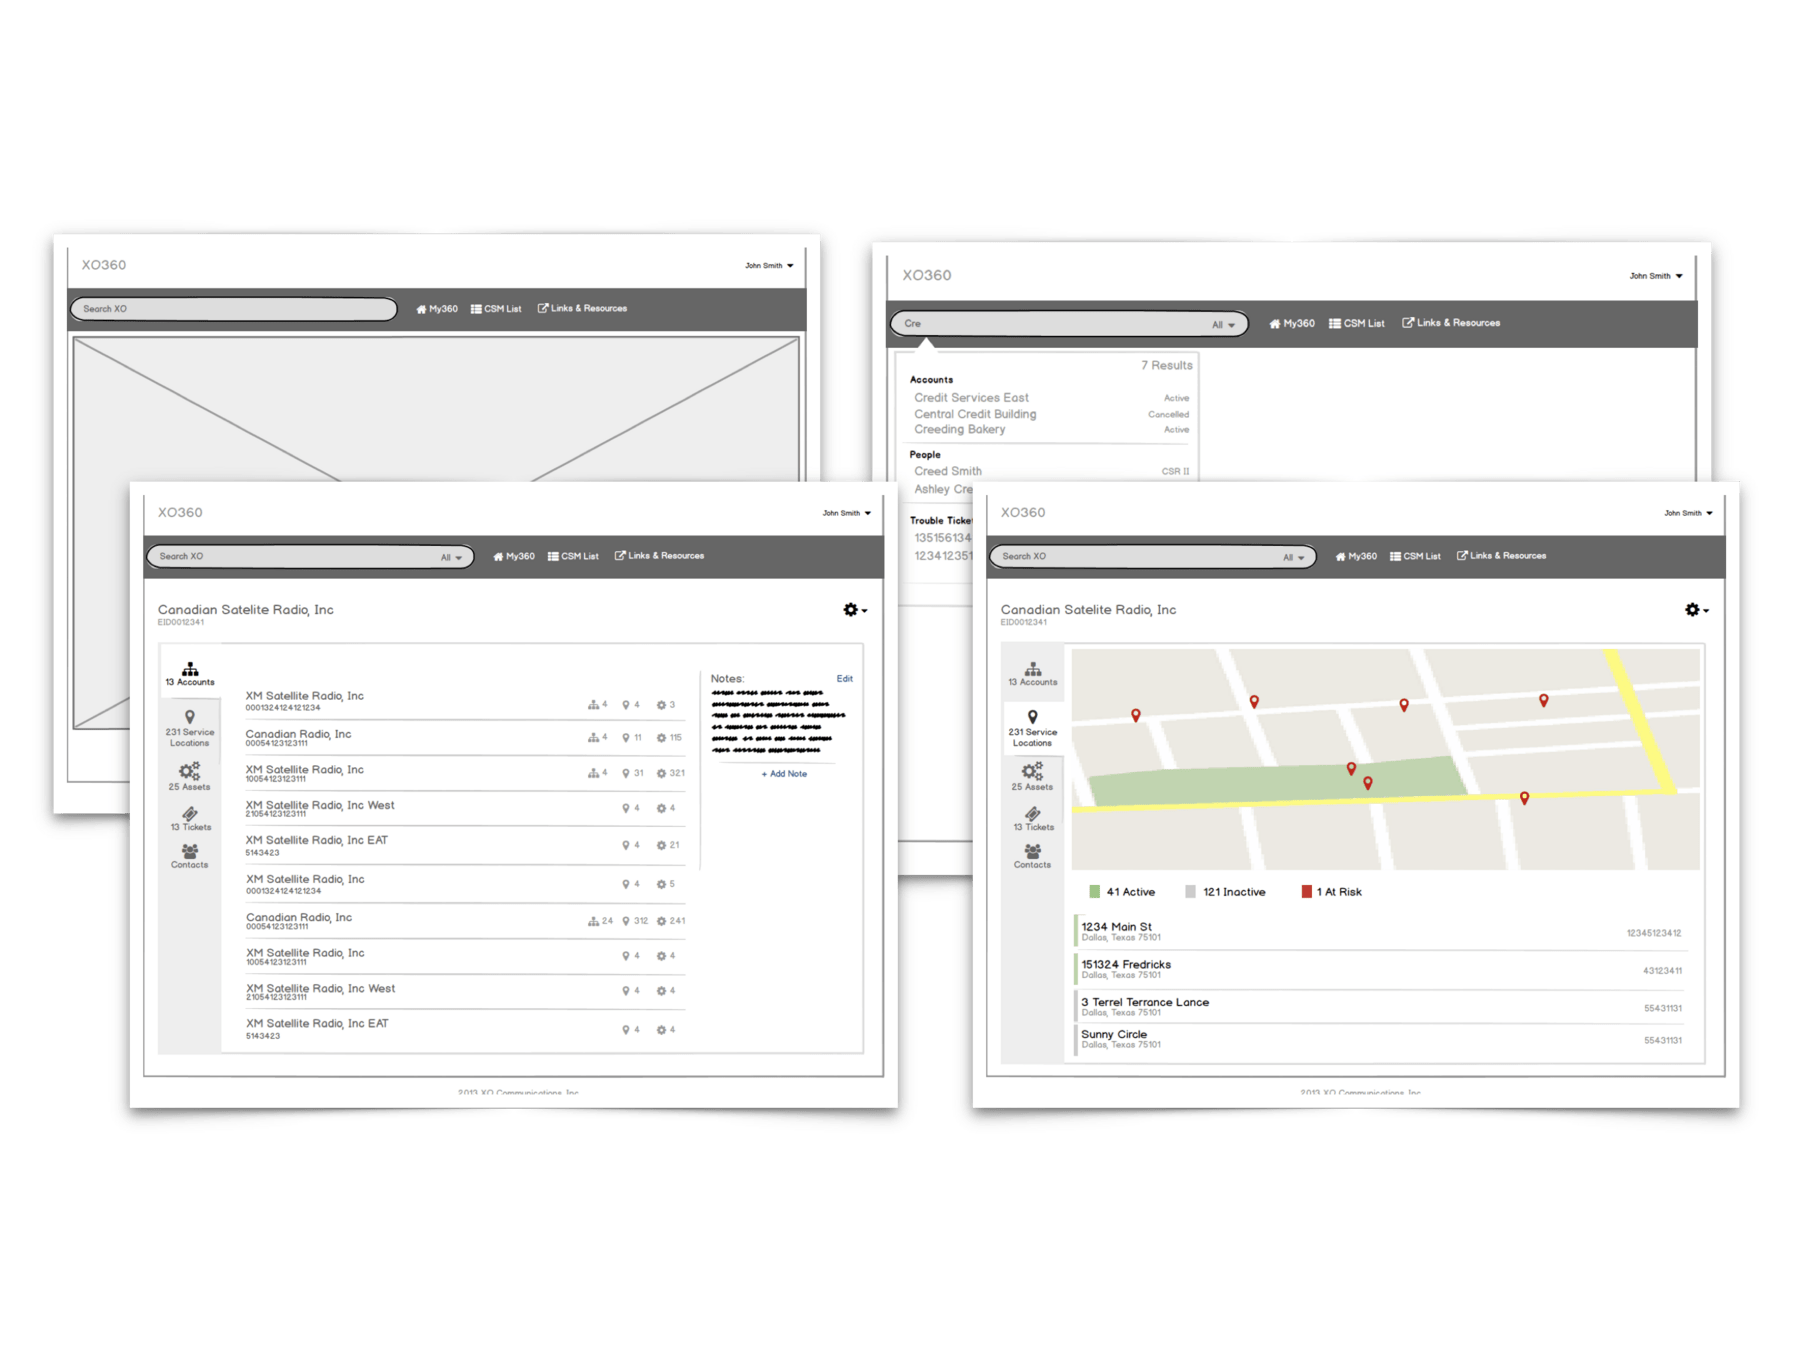
Task: Click map pin on yellow road
Action: [1524, 798]
